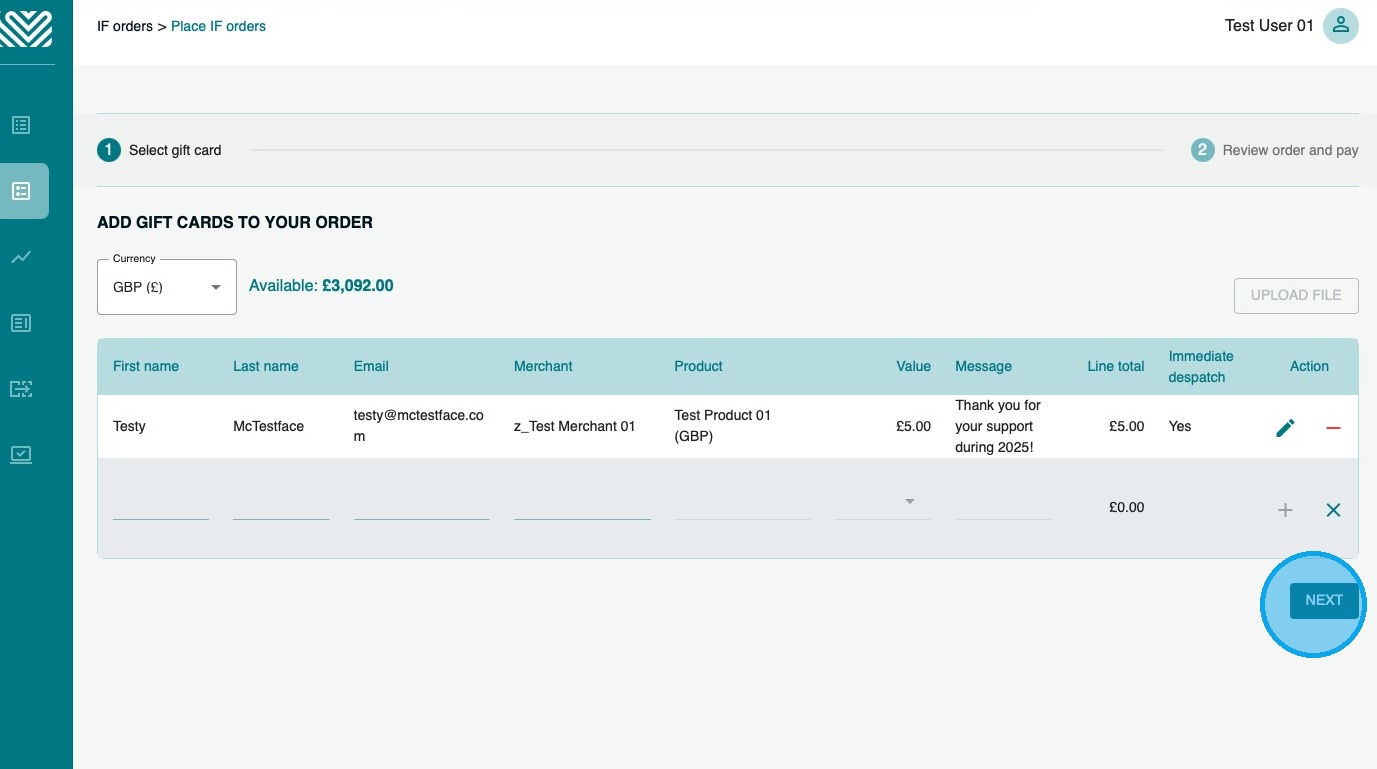
Task: Edit the Testy McTestface order row
Action: (1285, 427)
